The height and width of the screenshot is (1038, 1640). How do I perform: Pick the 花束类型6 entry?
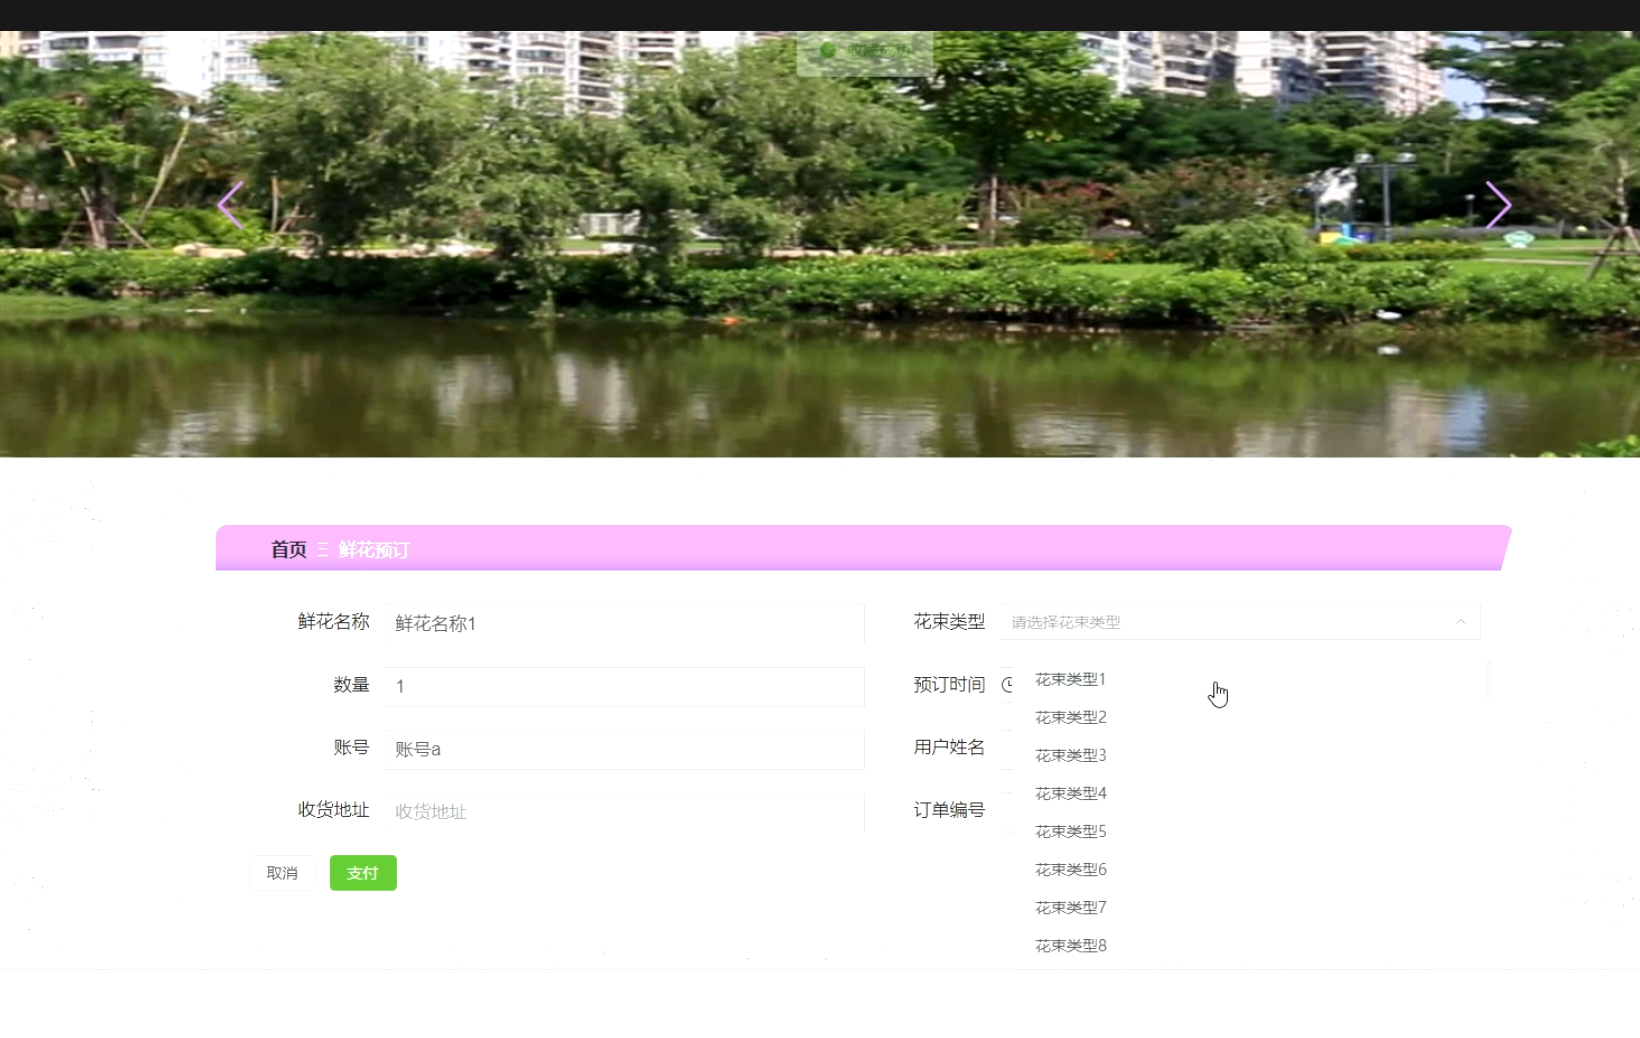1070,870
